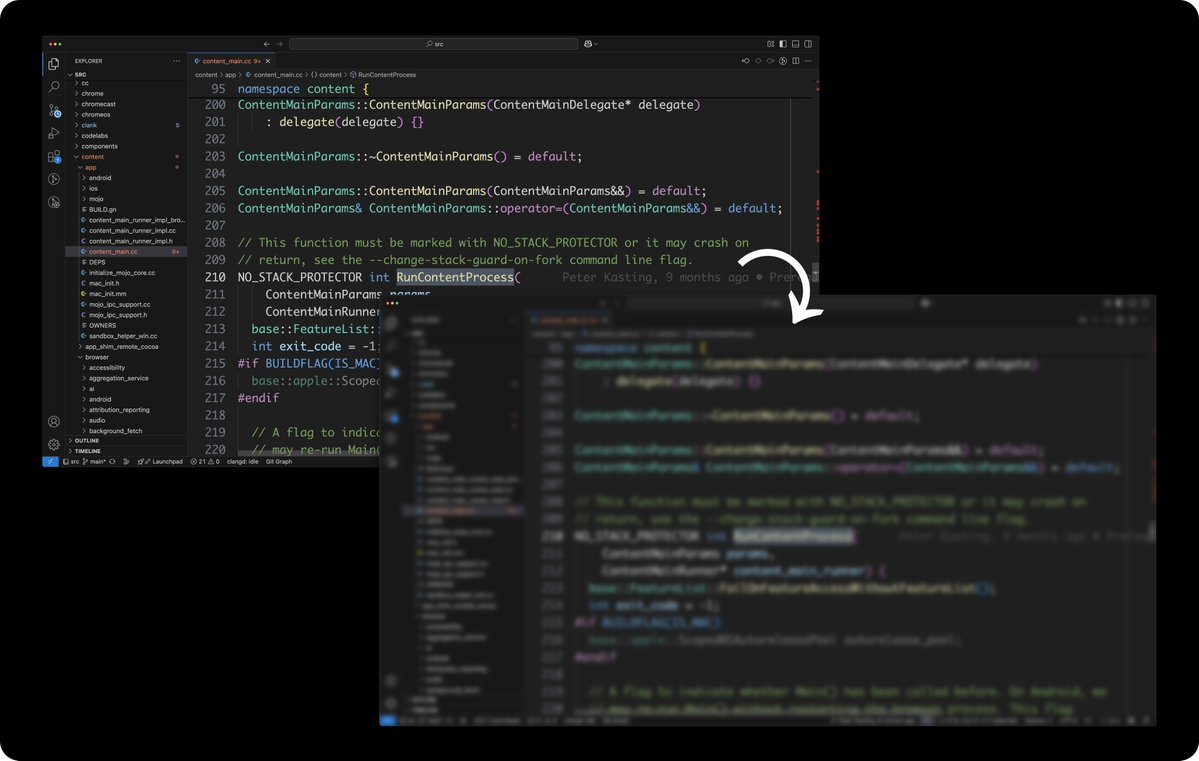
Task: Toggle the bottom panel visibility
Action: tap(795, 44)
